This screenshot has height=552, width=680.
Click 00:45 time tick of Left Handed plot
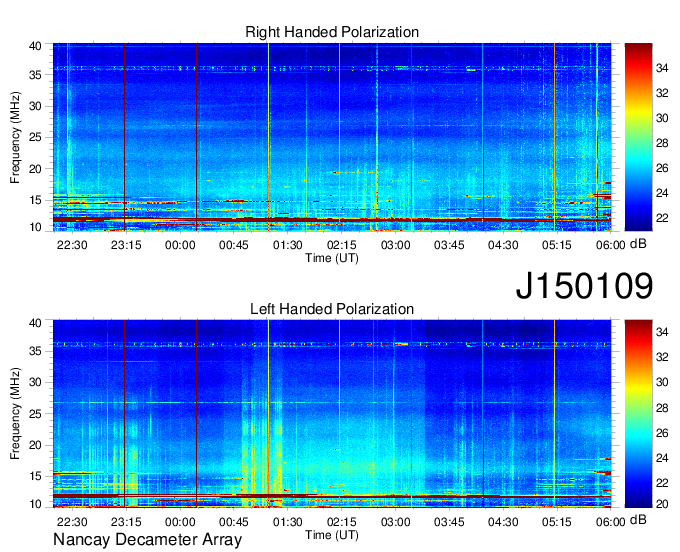coord(234,522)
